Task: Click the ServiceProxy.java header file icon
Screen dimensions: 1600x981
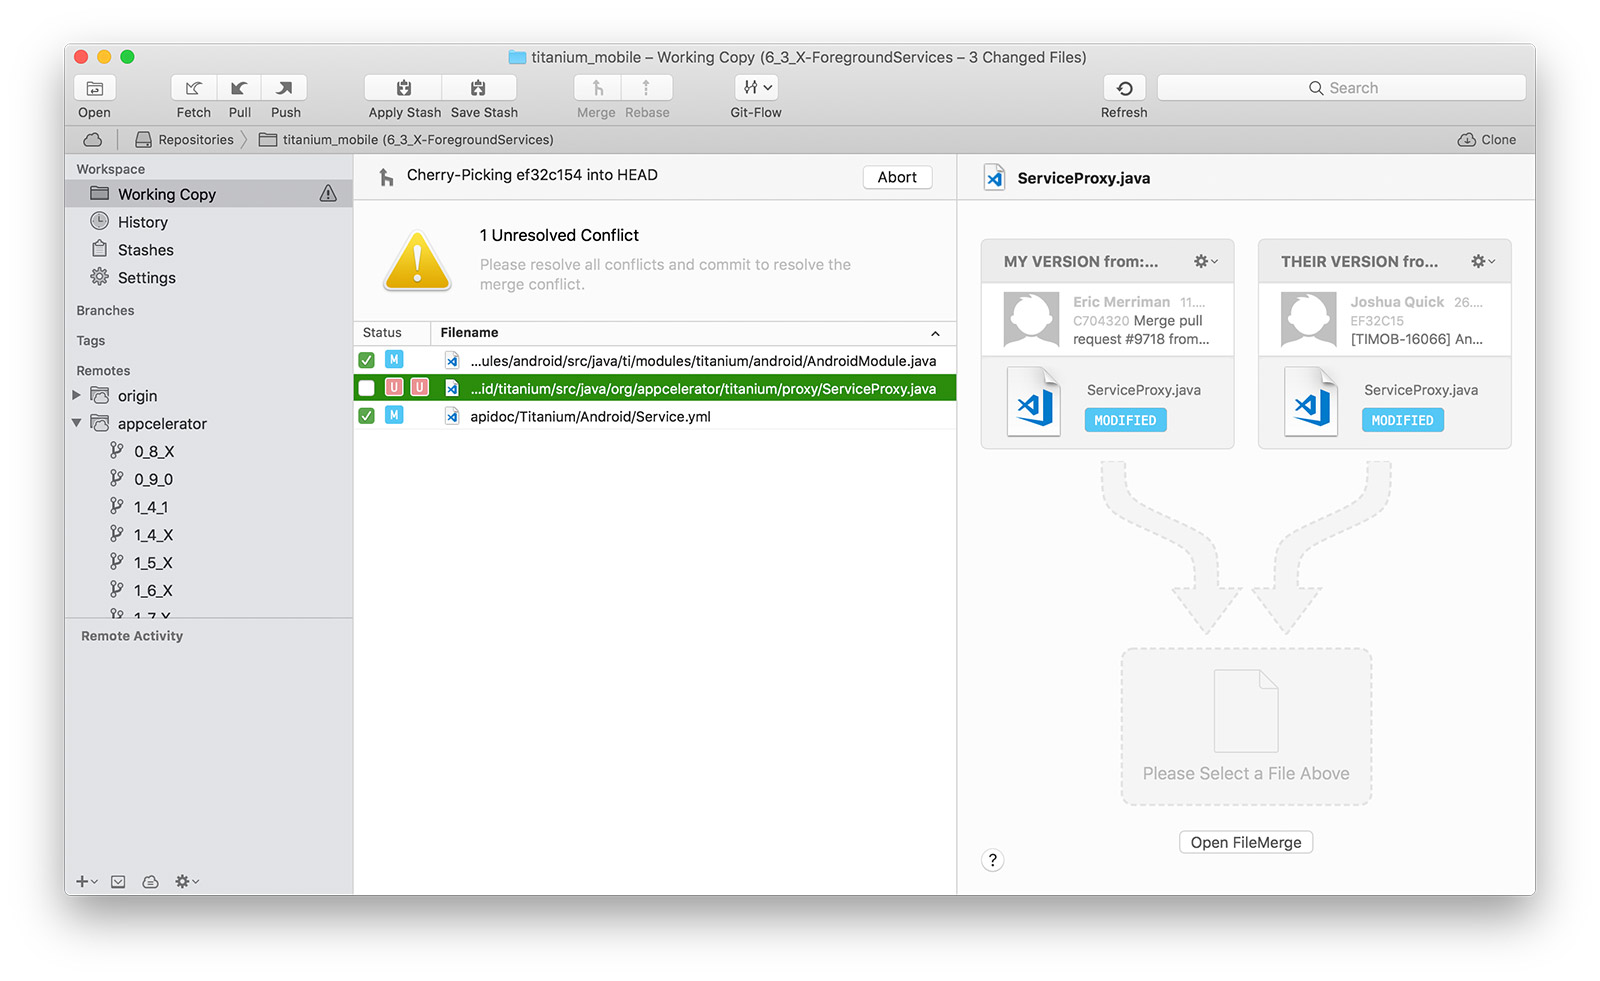Action: tap(994, 178)
